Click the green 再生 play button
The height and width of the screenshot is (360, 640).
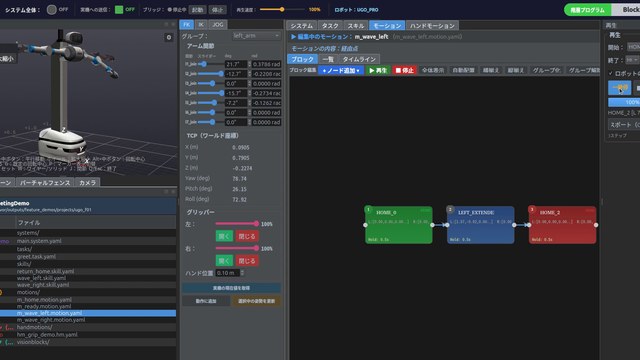(x=378, y=70)
